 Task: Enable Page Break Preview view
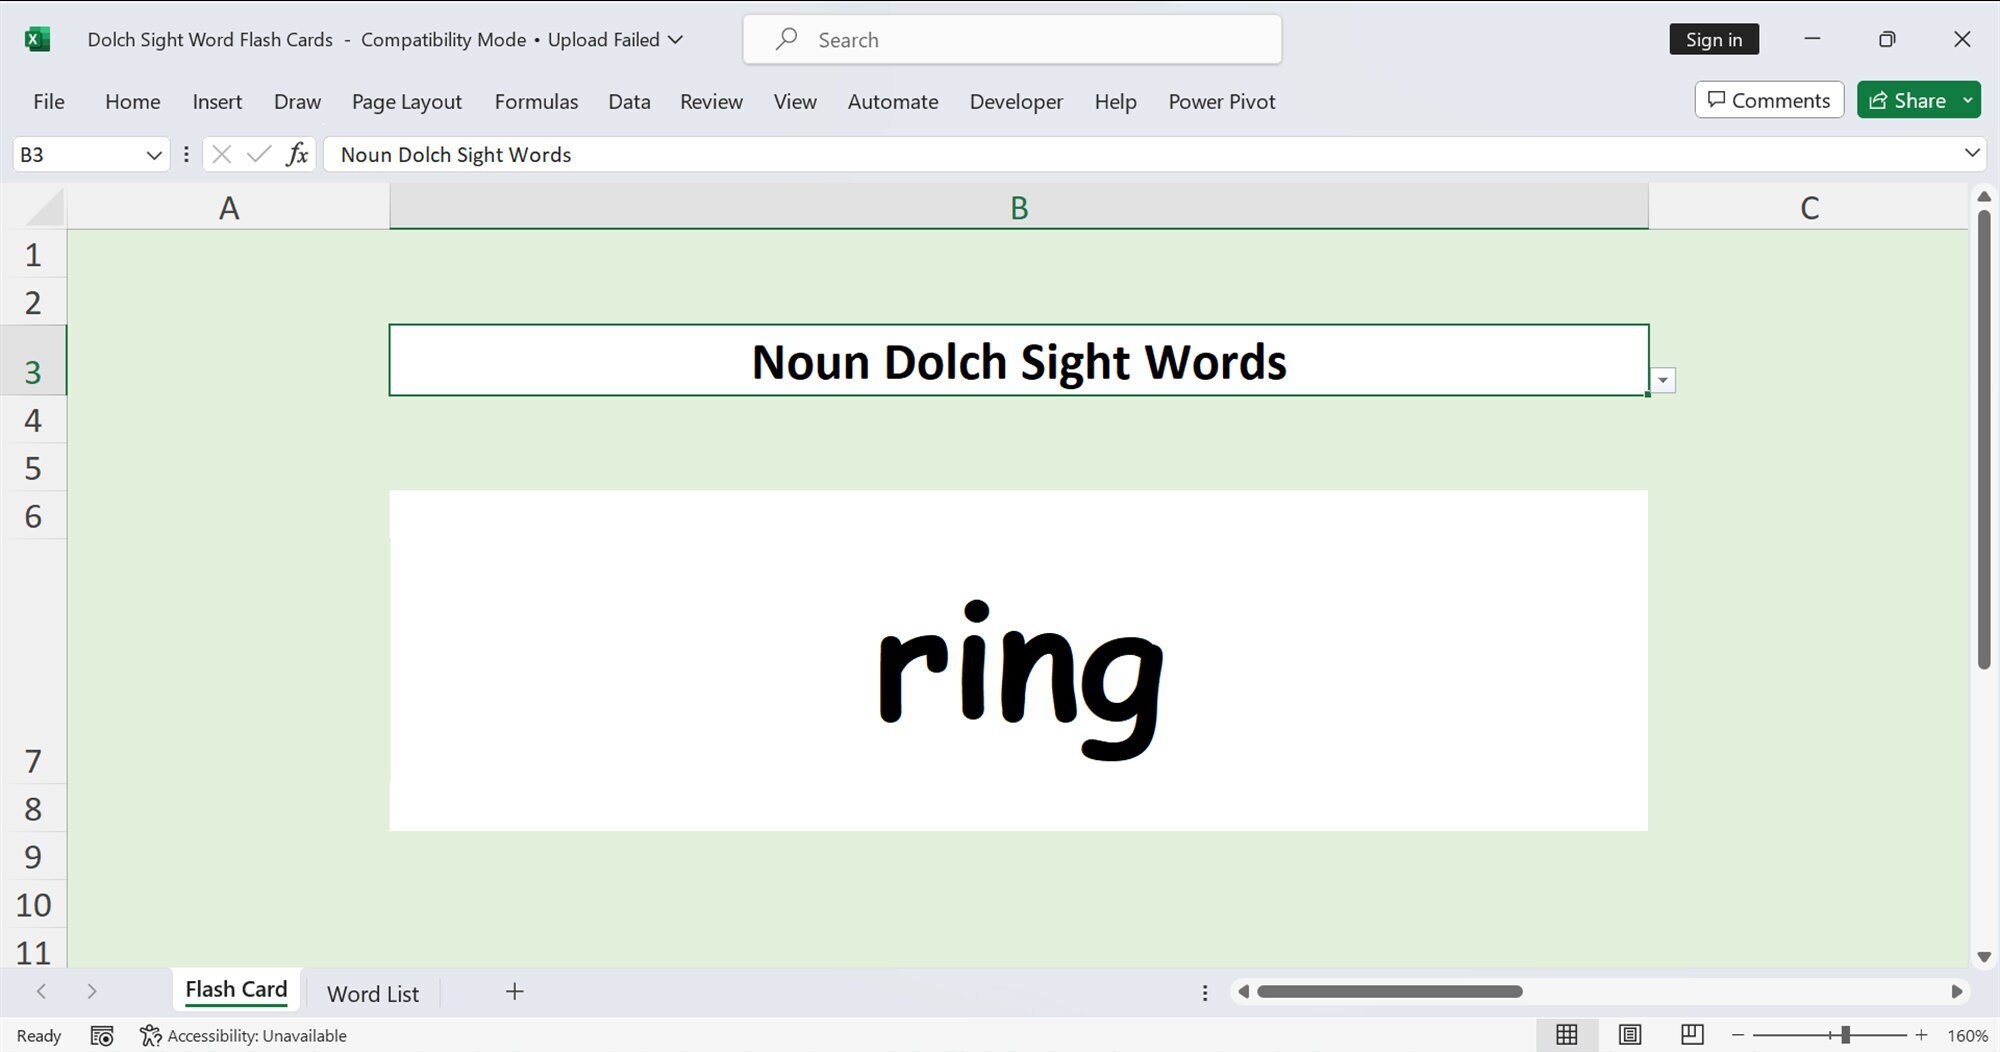(x=1692, y=1035)
